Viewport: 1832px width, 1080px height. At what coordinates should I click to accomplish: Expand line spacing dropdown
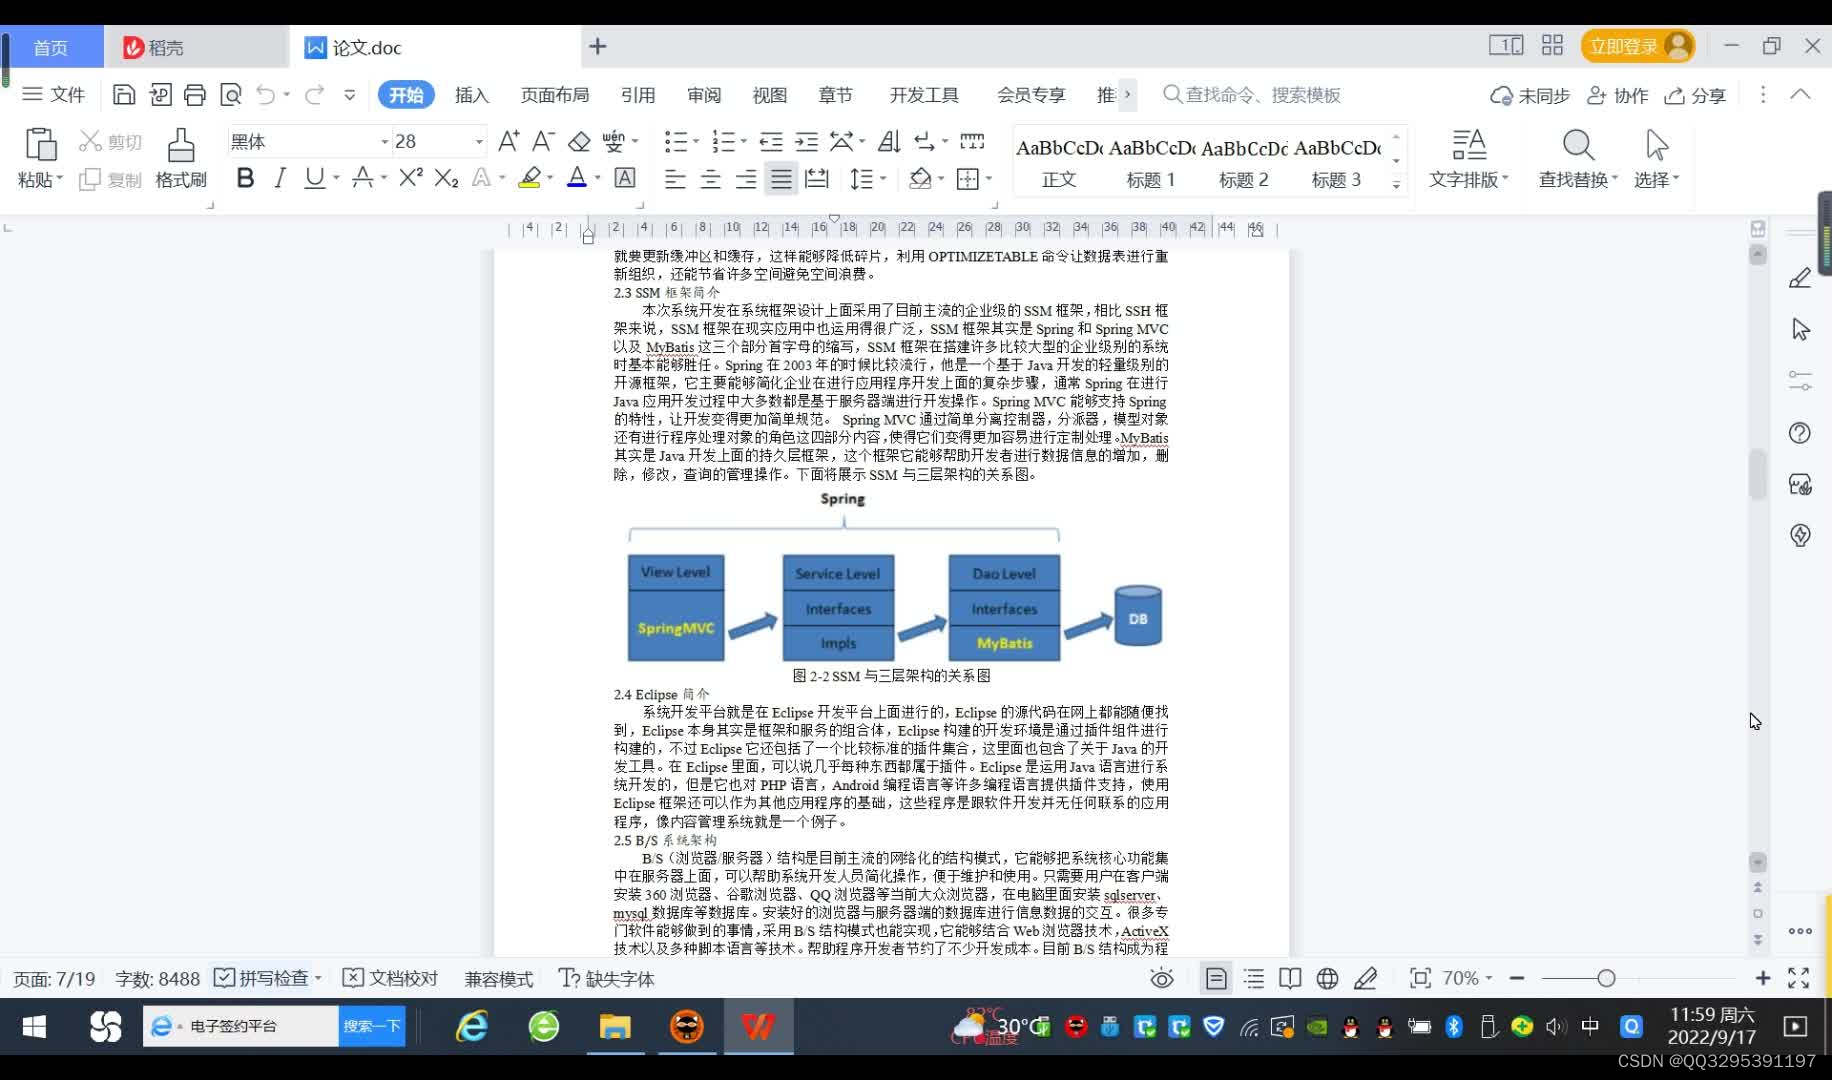click(x=884, y=179)
